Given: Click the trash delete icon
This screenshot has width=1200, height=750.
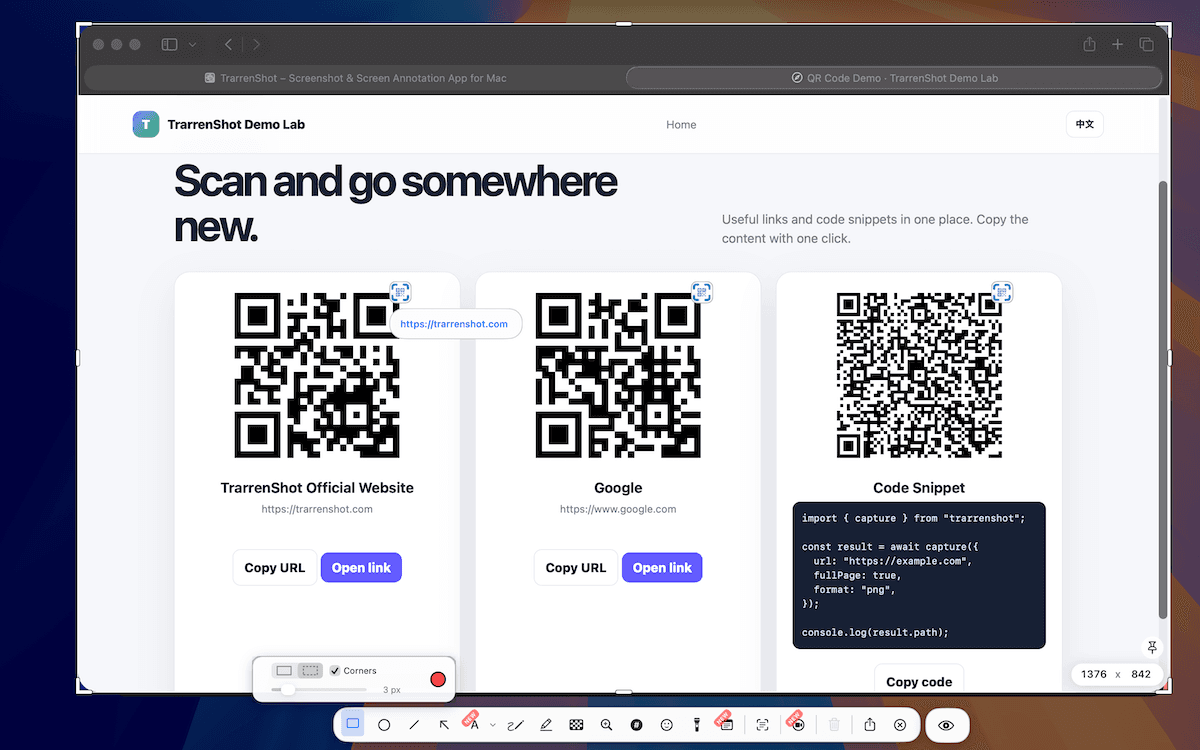Looking at the screenshot, I should (x=834, y=724).
